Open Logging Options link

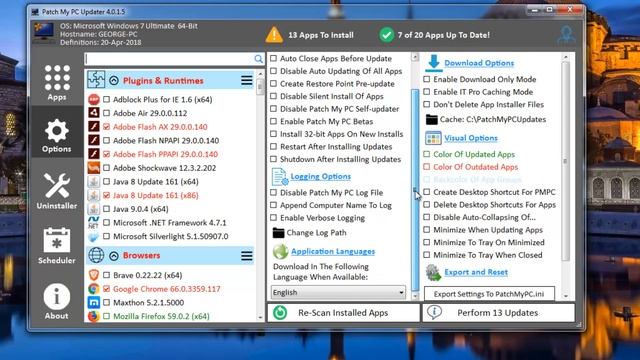click(x=320, y=176)
